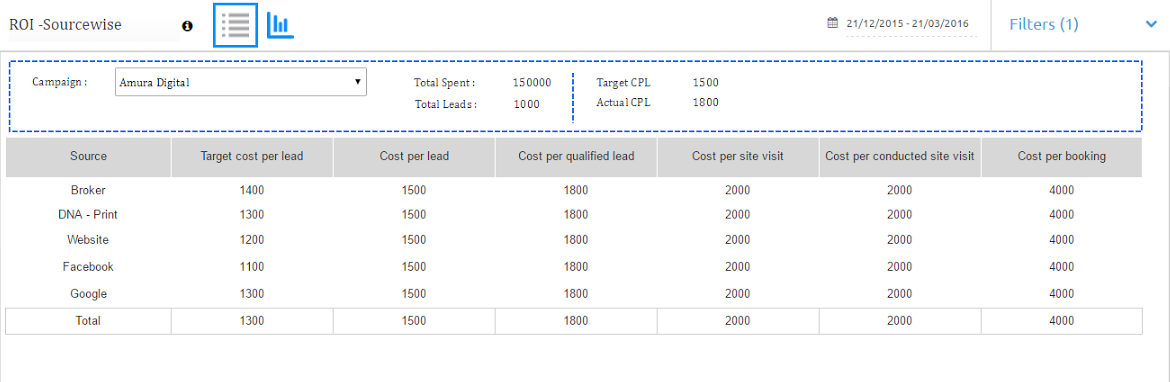The height and width of the screenshot is (382, 1170).
Task: Expand Filters using the chevron arrow
Action: click(1151, 25)
